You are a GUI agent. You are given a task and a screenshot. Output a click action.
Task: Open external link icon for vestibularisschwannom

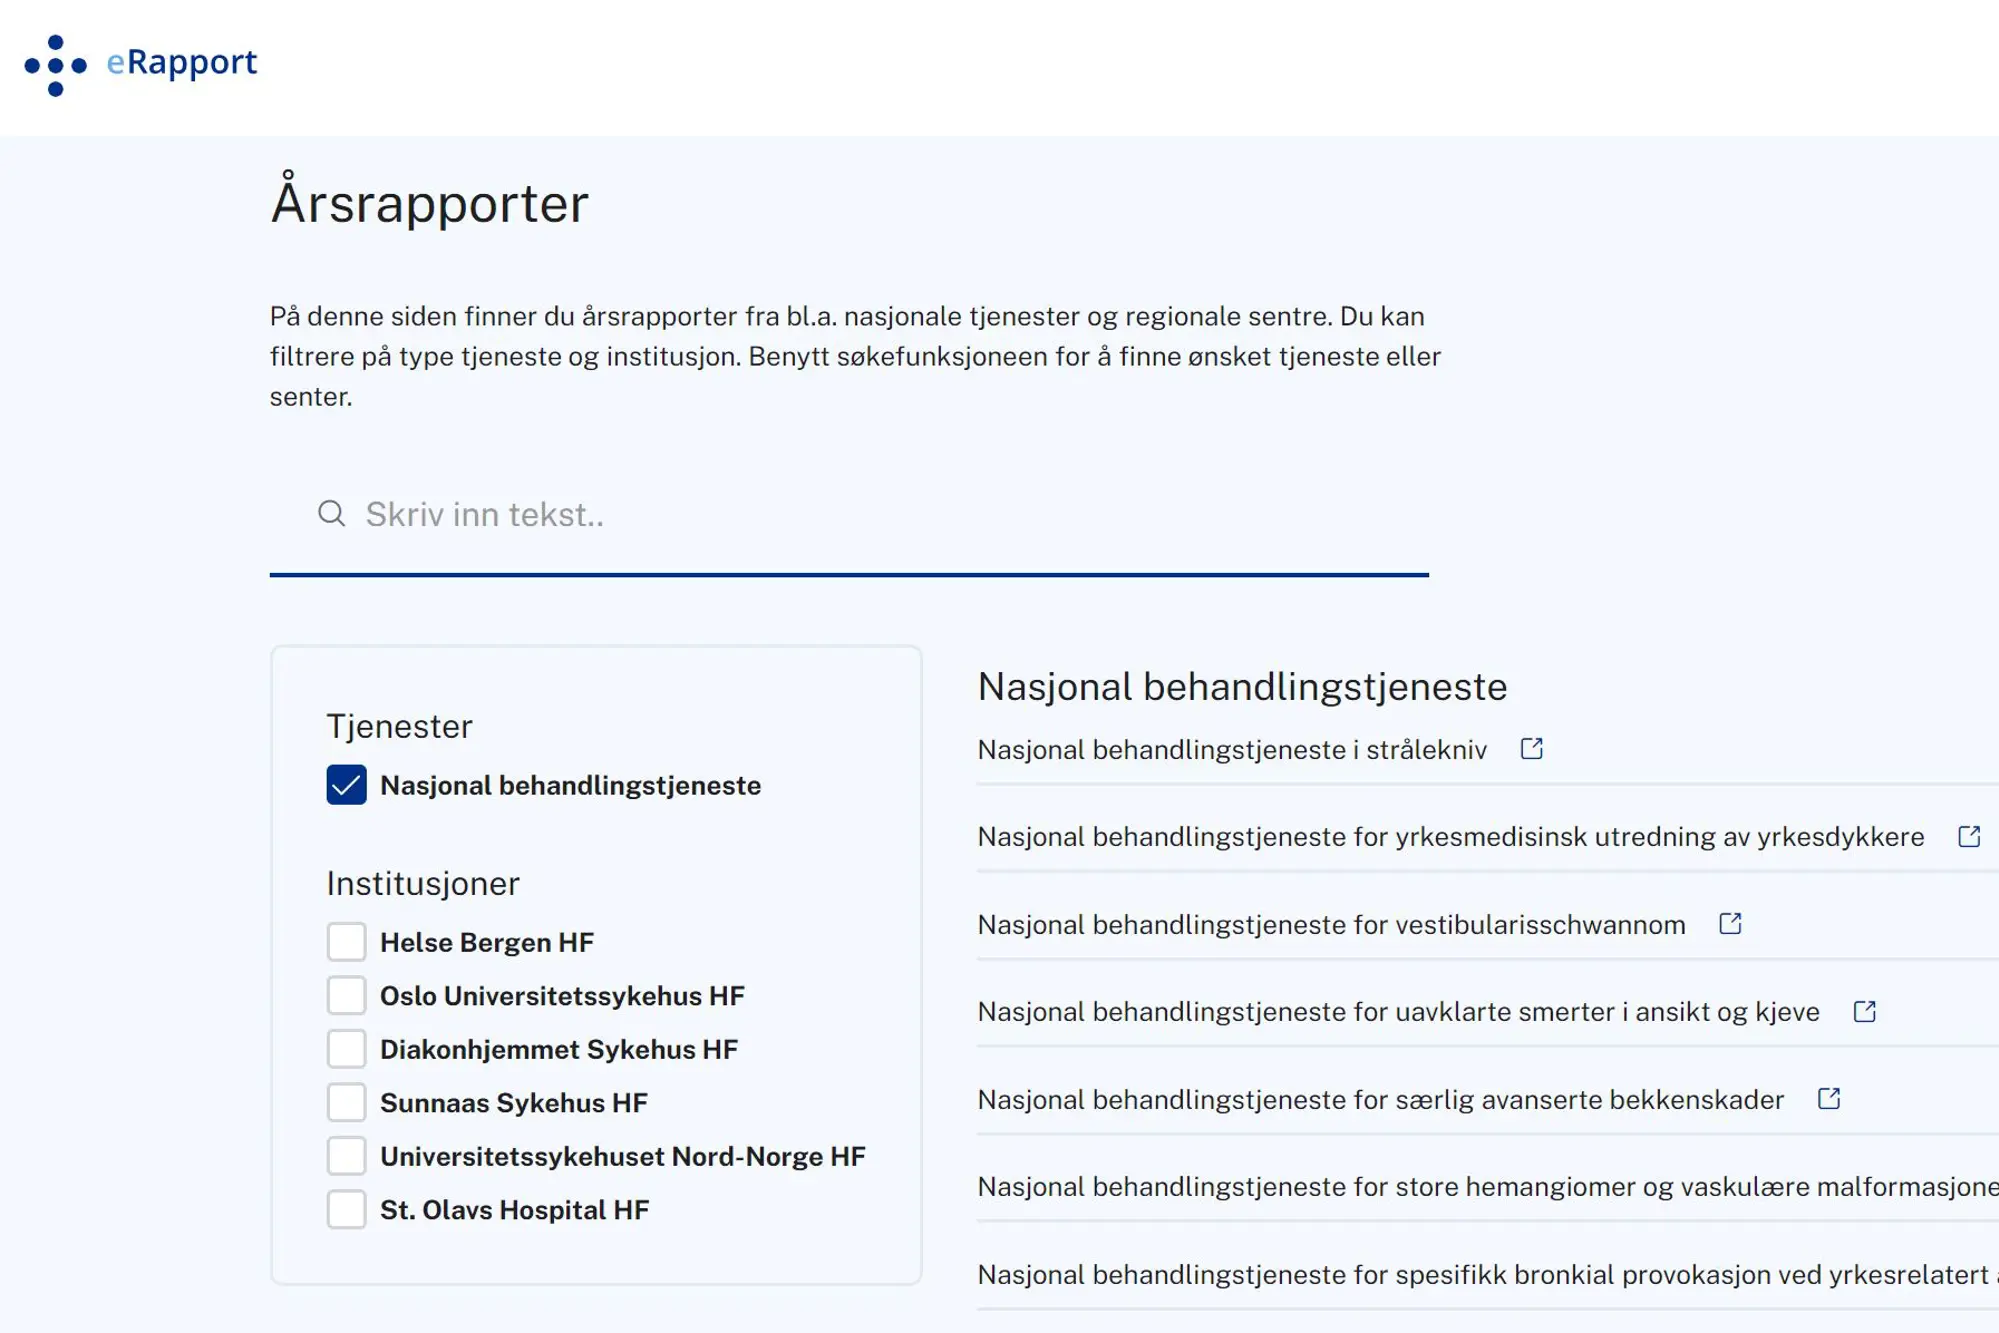click(1730, 924)
